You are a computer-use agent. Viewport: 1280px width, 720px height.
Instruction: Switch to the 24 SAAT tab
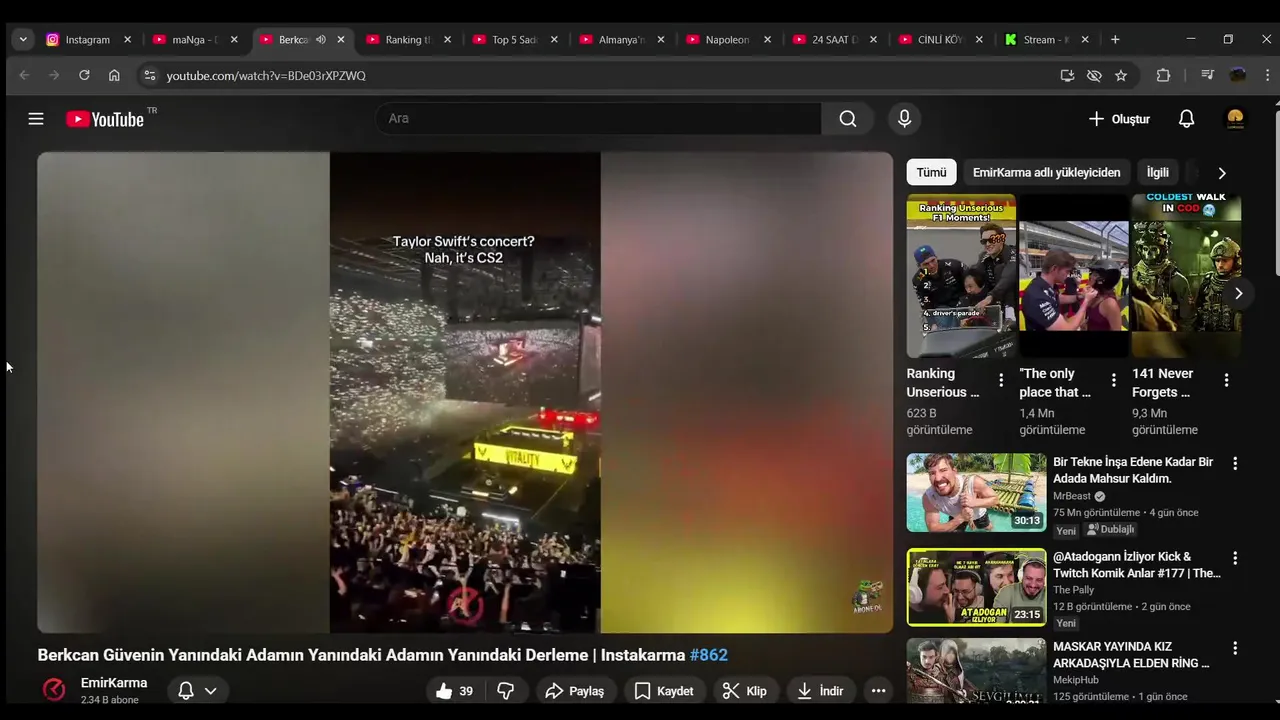[834, 40]
